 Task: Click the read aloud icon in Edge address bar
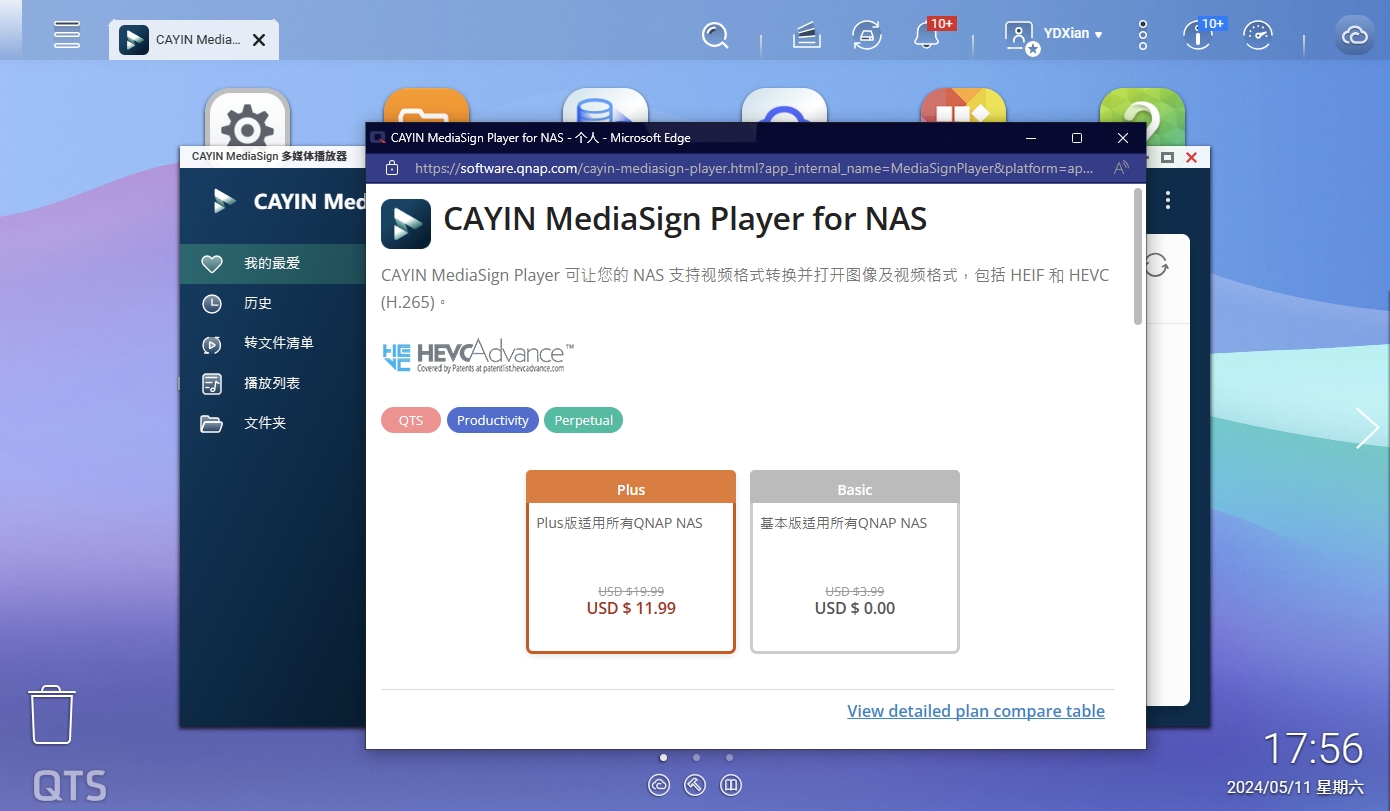pos(1122,168)
